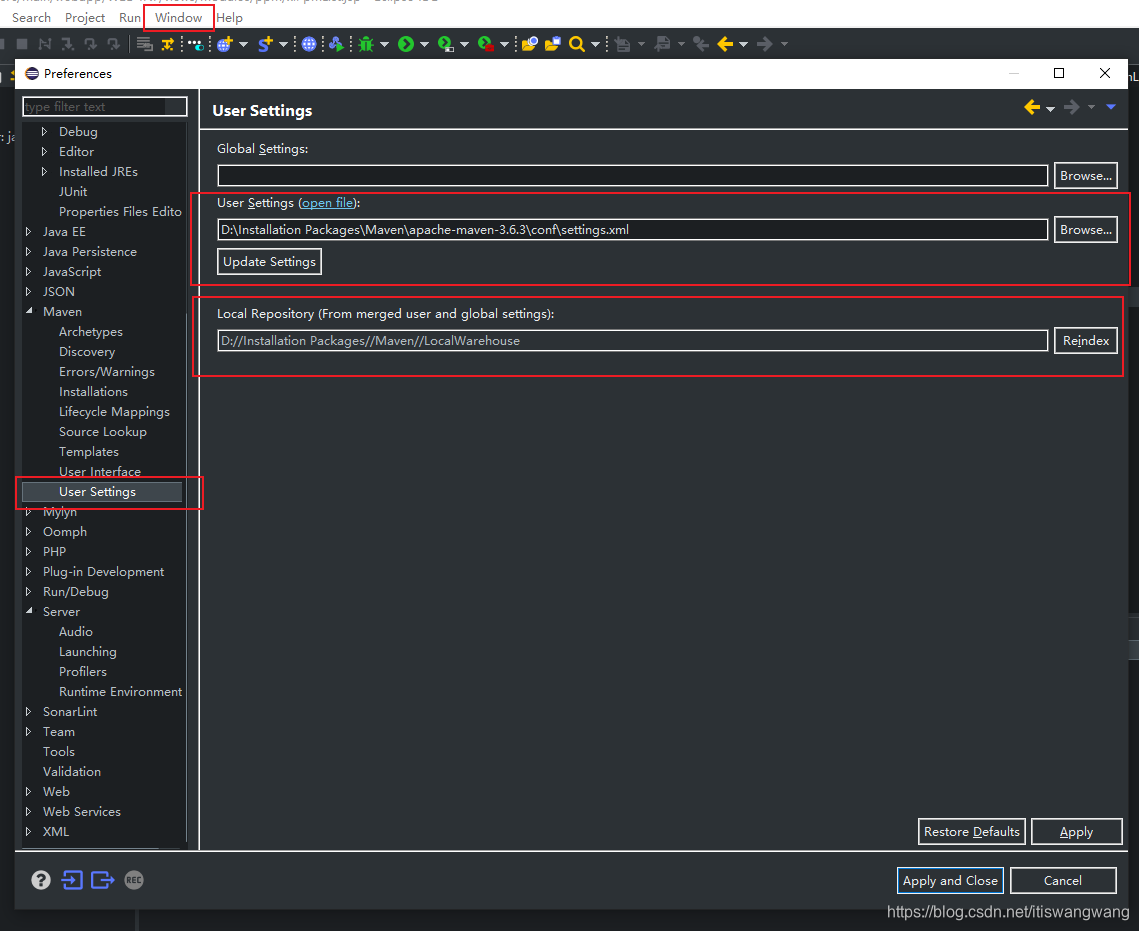The image size is (1139, 931).
Task: Select Installations under Maven
Action: 93,391
